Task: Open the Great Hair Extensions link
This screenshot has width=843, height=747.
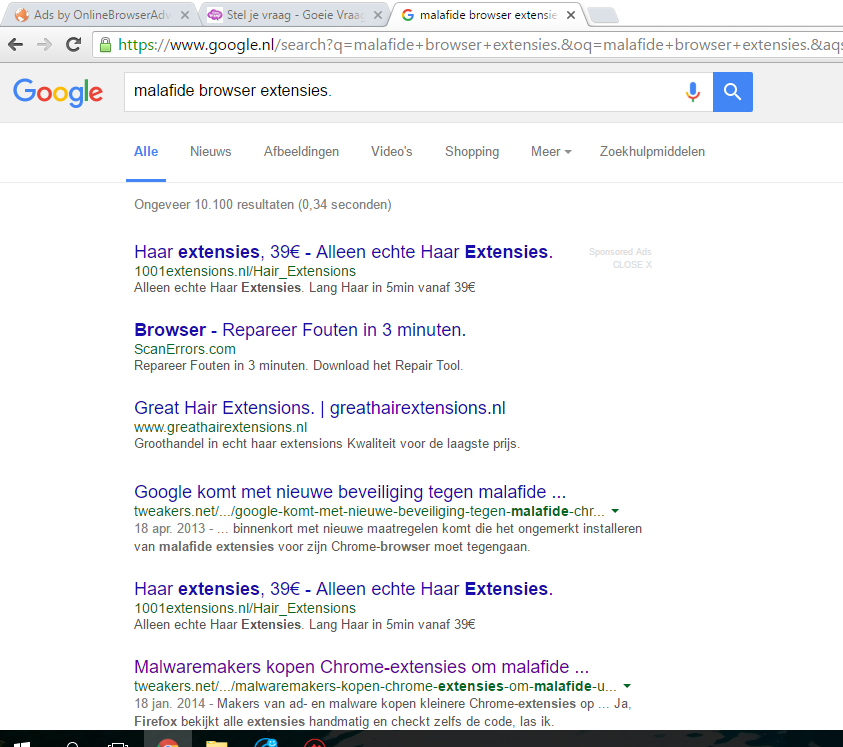Action: (x=320, y=408)
